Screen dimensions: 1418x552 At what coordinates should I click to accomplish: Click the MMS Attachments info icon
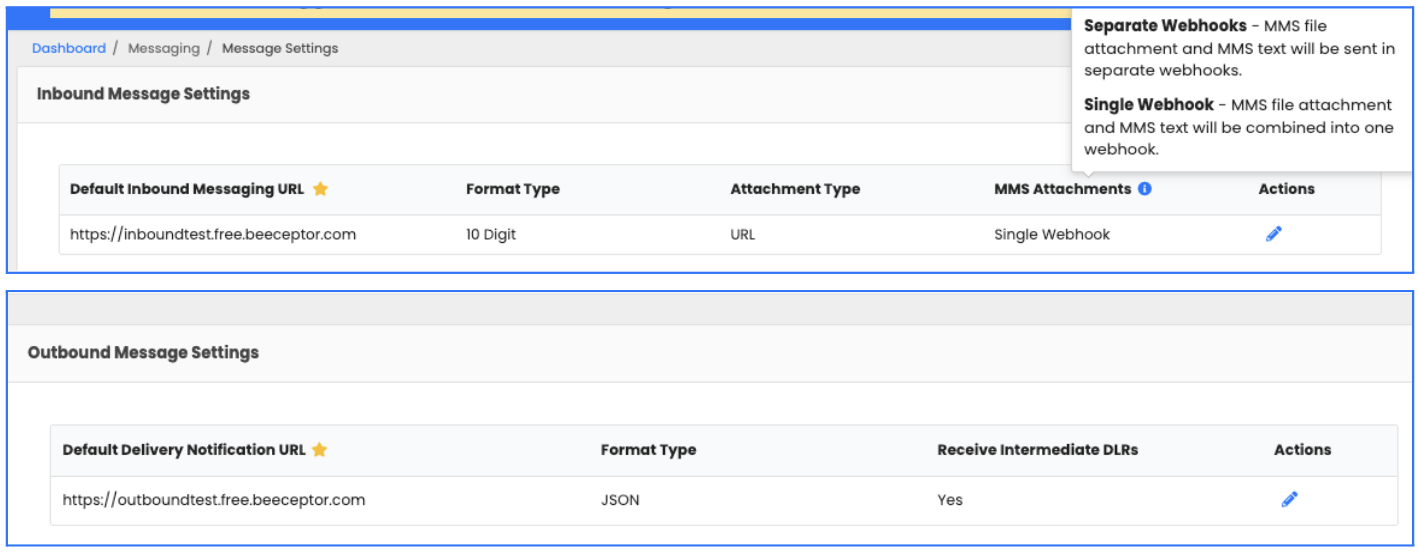(1145, 188)
